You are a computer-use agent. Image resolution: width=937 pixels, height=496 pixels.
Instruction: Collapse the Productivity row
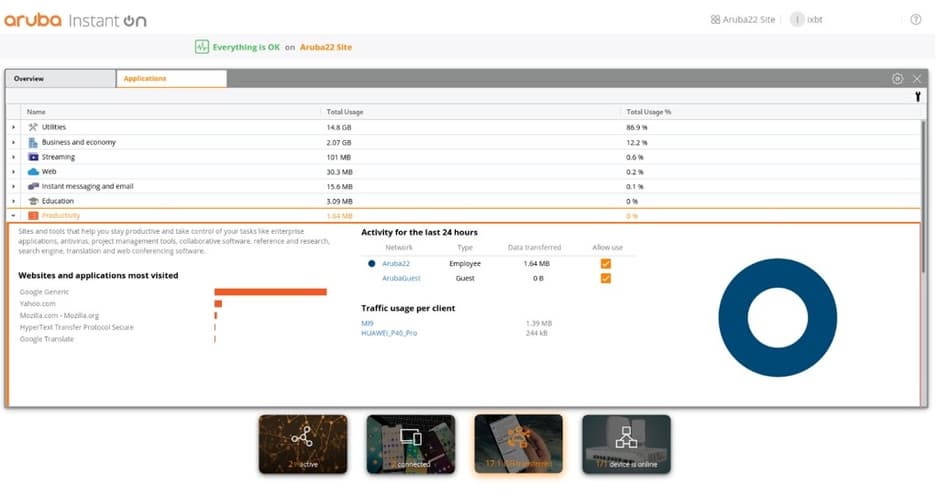[14, 216]
